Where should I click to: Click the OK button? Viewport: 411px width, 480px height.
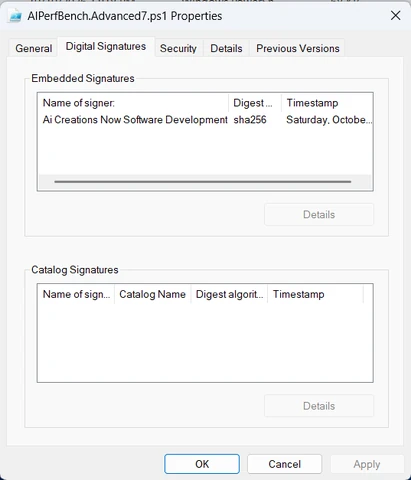[202, 464]
